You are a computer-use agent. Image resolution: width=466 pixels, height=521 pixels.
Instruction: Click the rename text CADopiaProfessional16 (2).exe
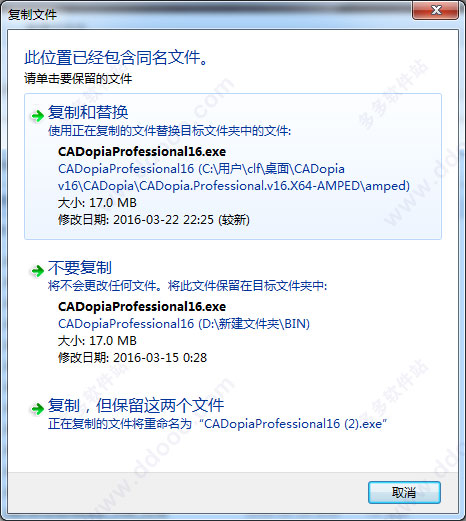295,424
